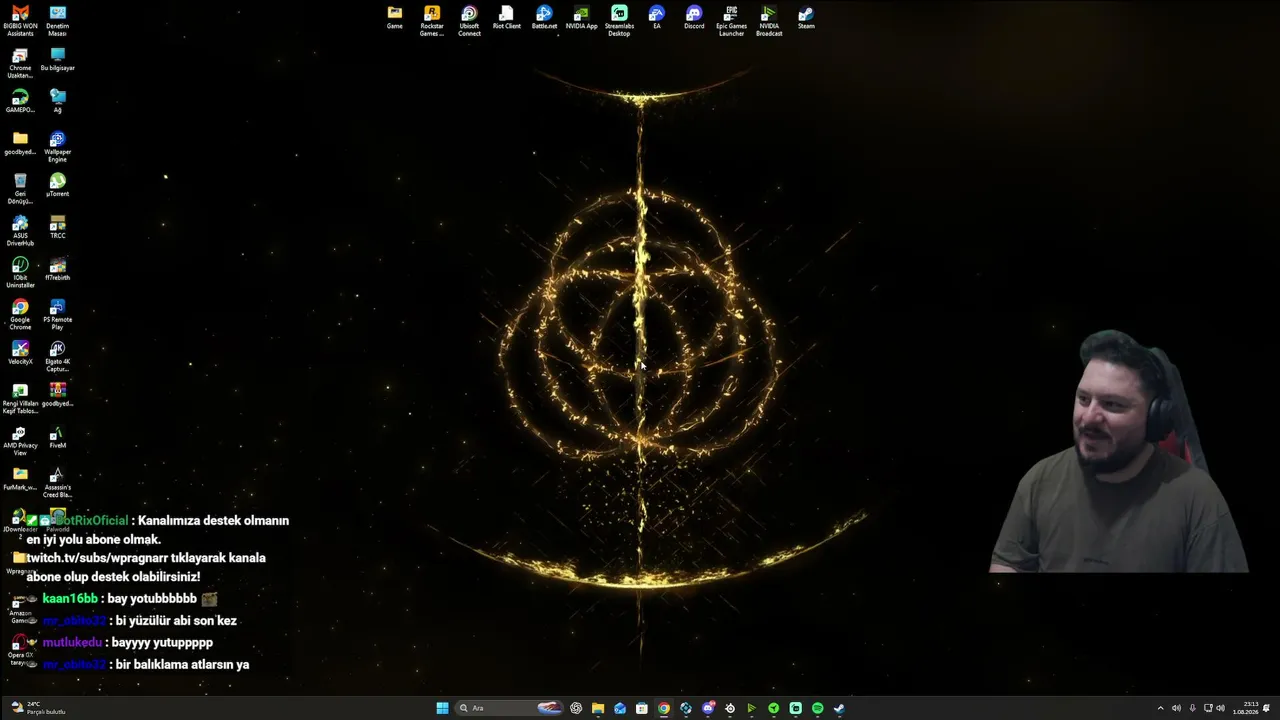The image size is (1280, 720).
Task: Click the taskbar Ara search box
Action: point(510,708)
